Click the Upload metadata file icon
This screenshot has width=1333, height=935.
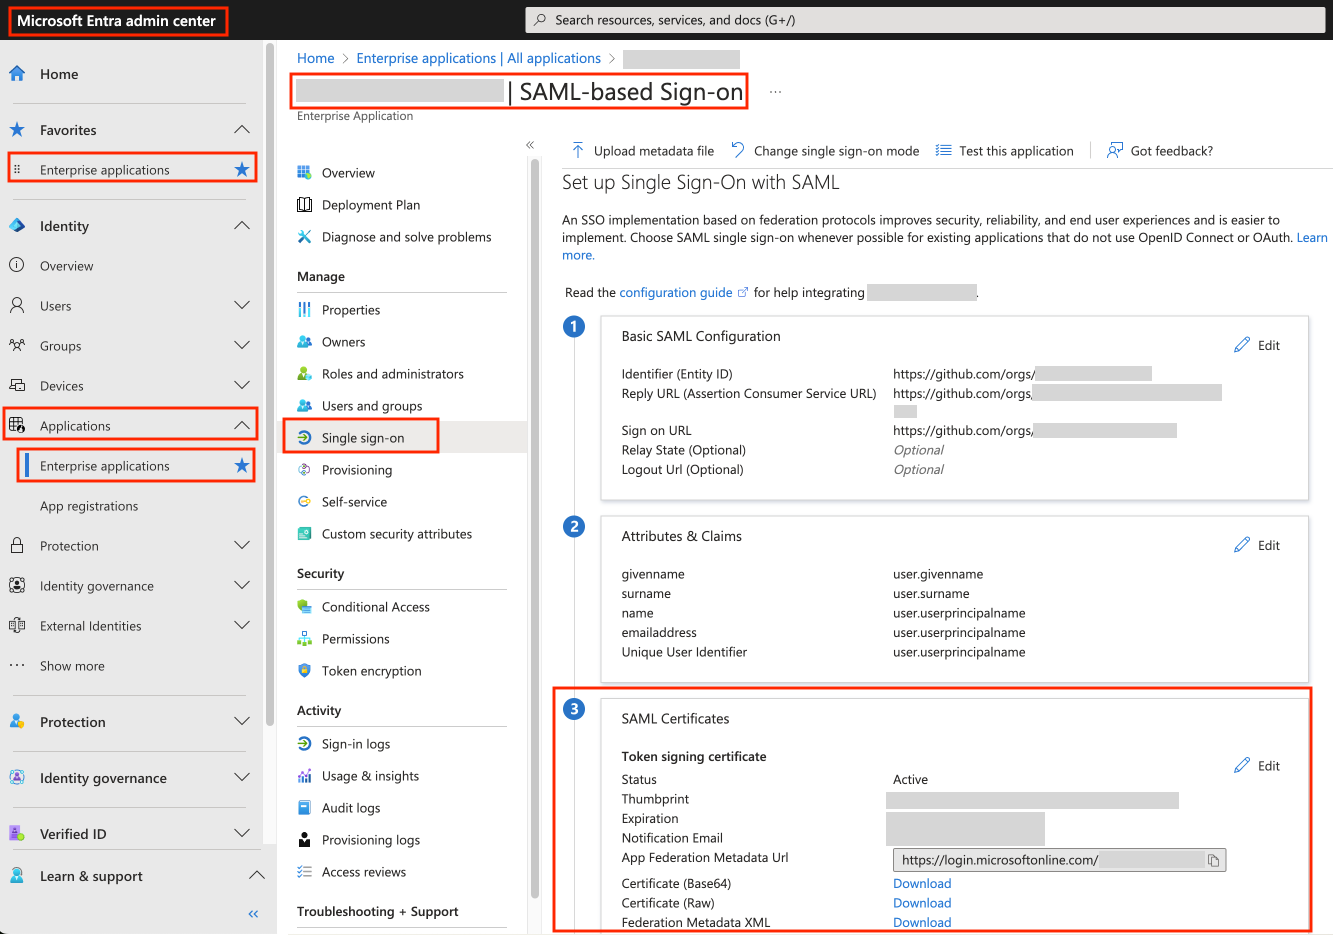tap(578, 150)
